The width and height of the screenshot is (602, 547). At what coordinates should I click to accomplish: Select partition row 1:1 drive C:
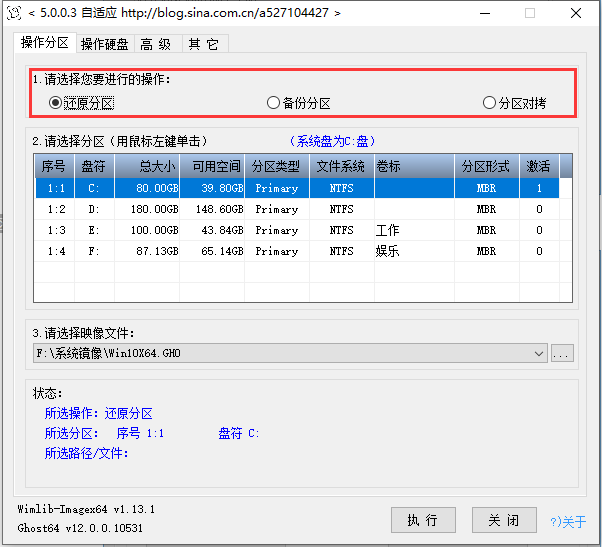pos(300,188)
